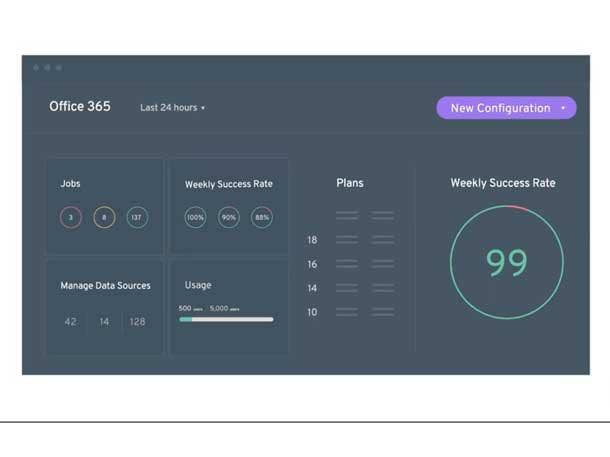Click the New Configuration button
This screenshot has width=610, height=457.
(500, 108)
